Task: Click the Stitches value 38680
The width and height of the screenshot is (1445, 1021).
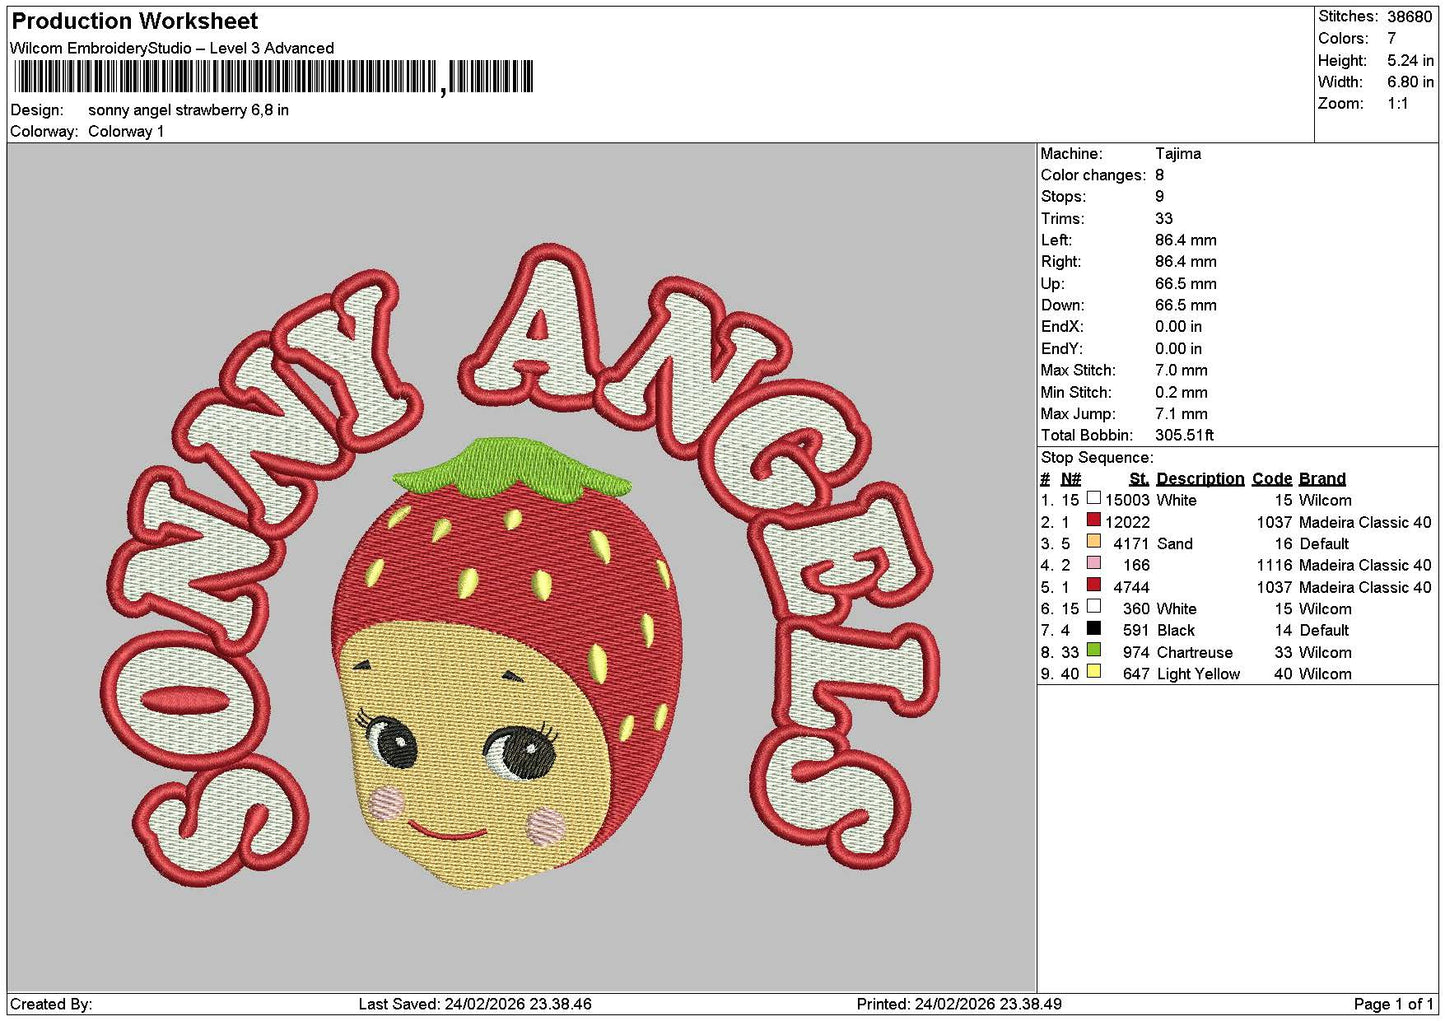Action: (x=1409, y=17)
